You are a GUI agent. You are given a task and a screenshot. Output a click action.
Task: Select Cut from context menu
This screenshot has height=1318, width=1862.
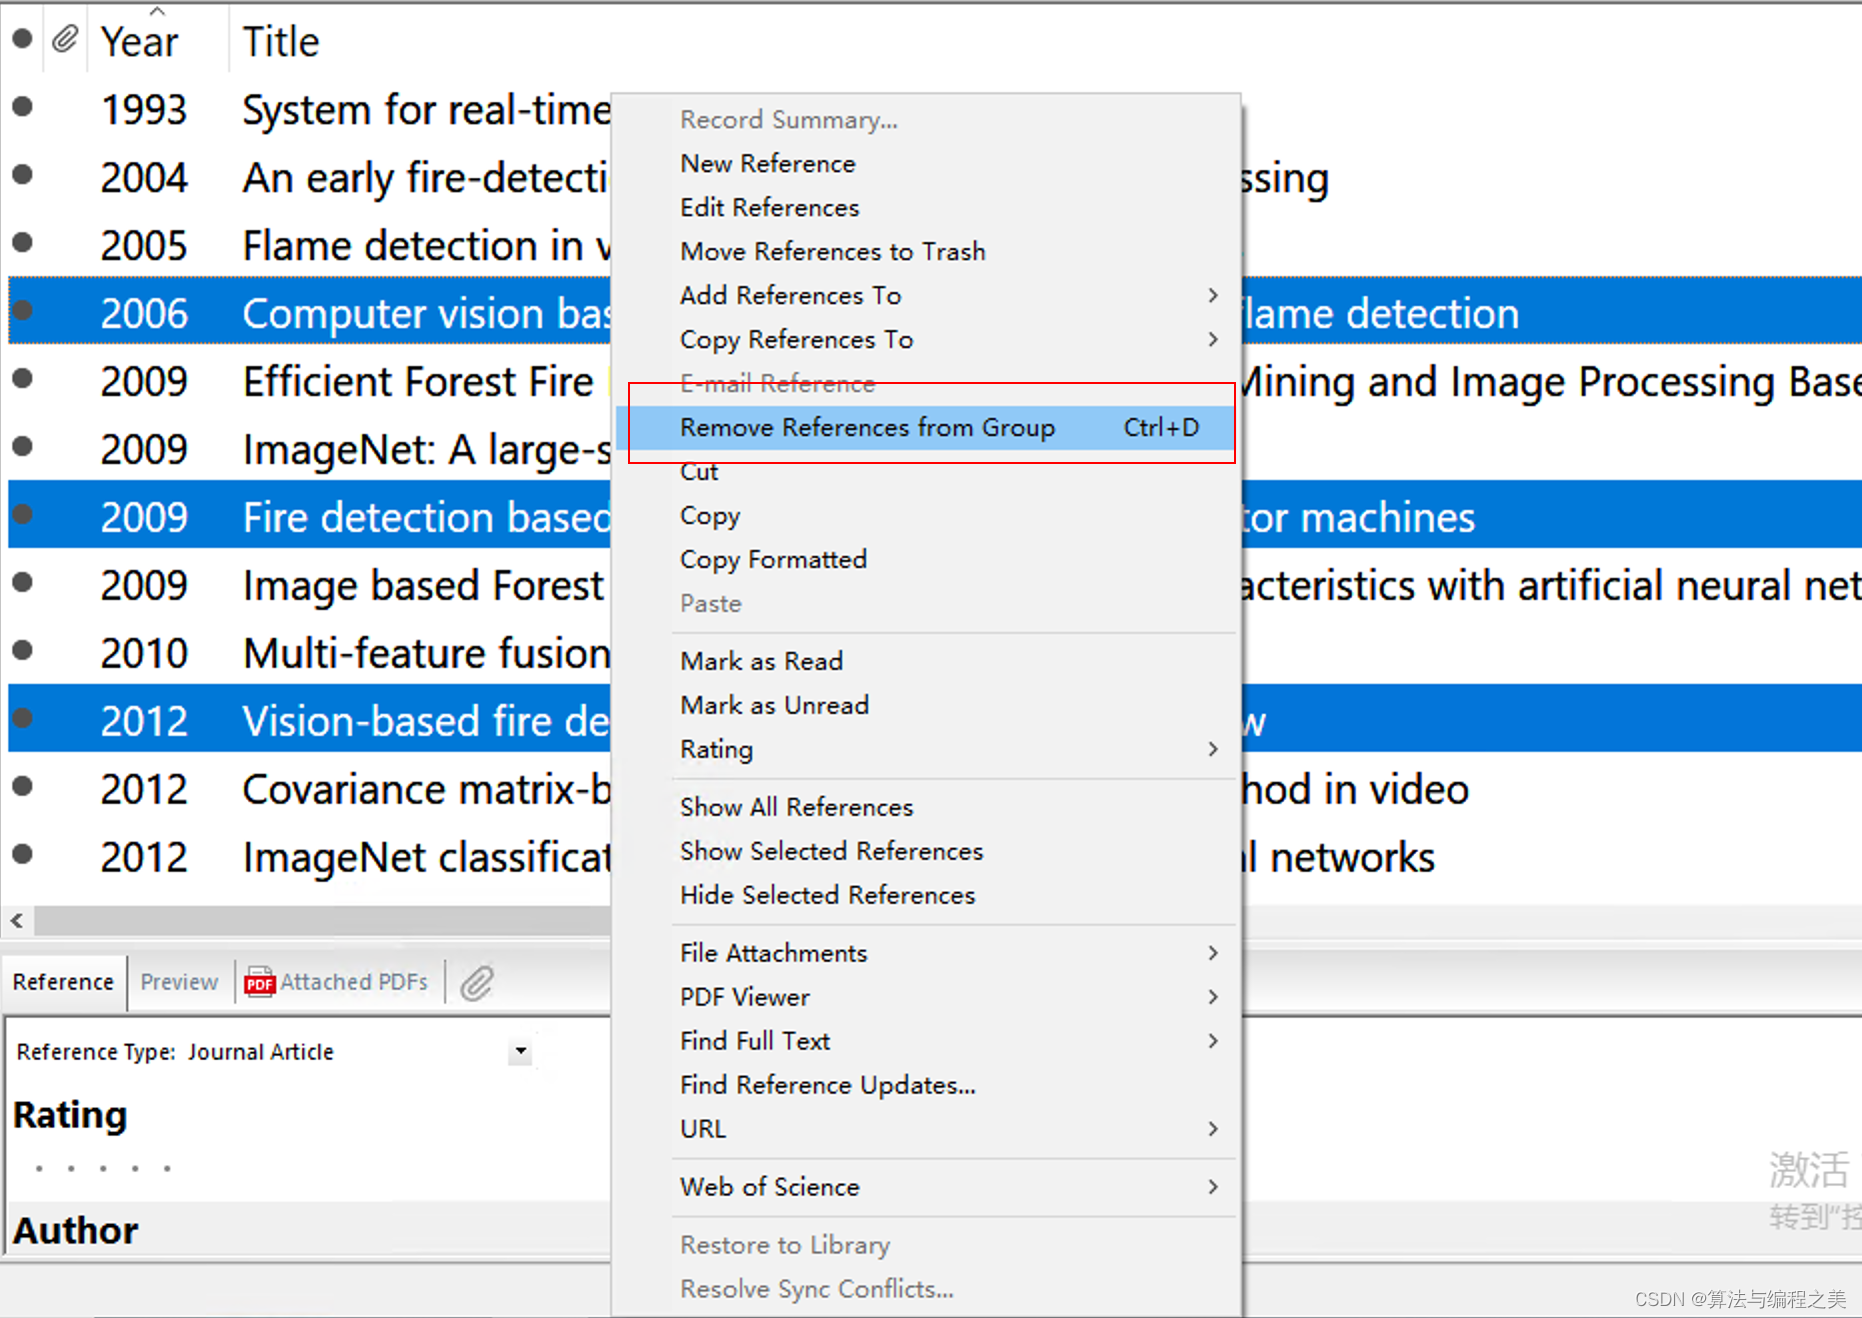[x=926, y=471]
